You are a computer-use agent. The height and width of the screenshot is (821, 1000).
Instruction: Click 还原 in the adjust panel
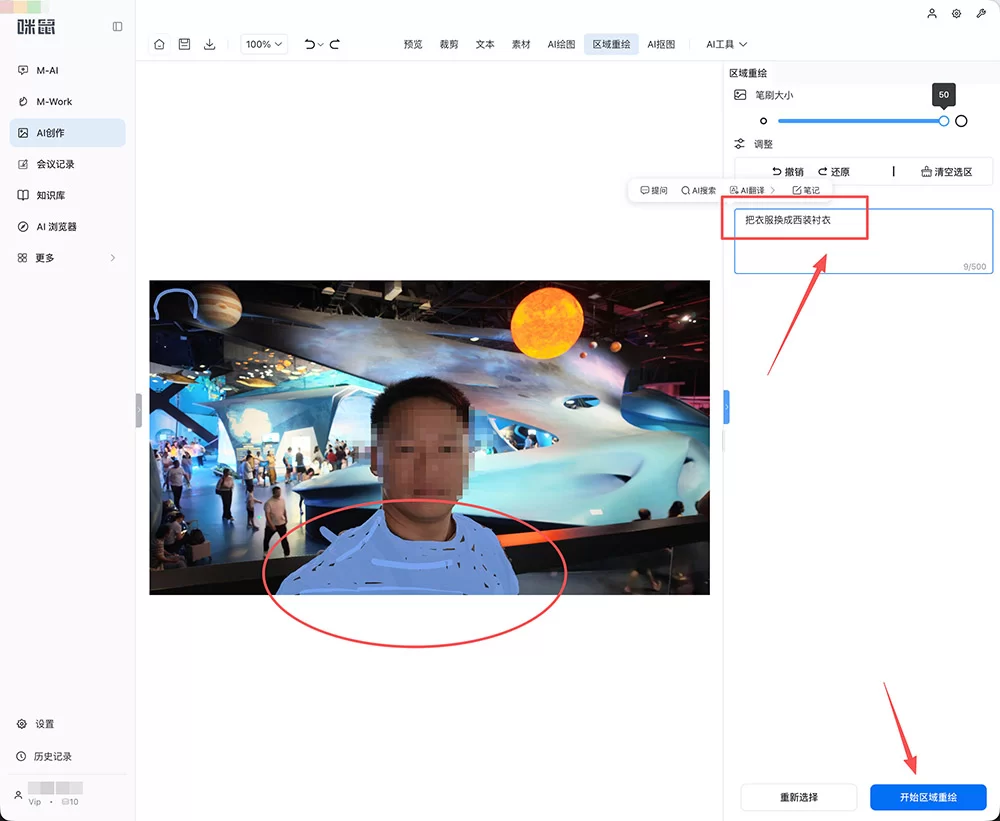[834, 172]
